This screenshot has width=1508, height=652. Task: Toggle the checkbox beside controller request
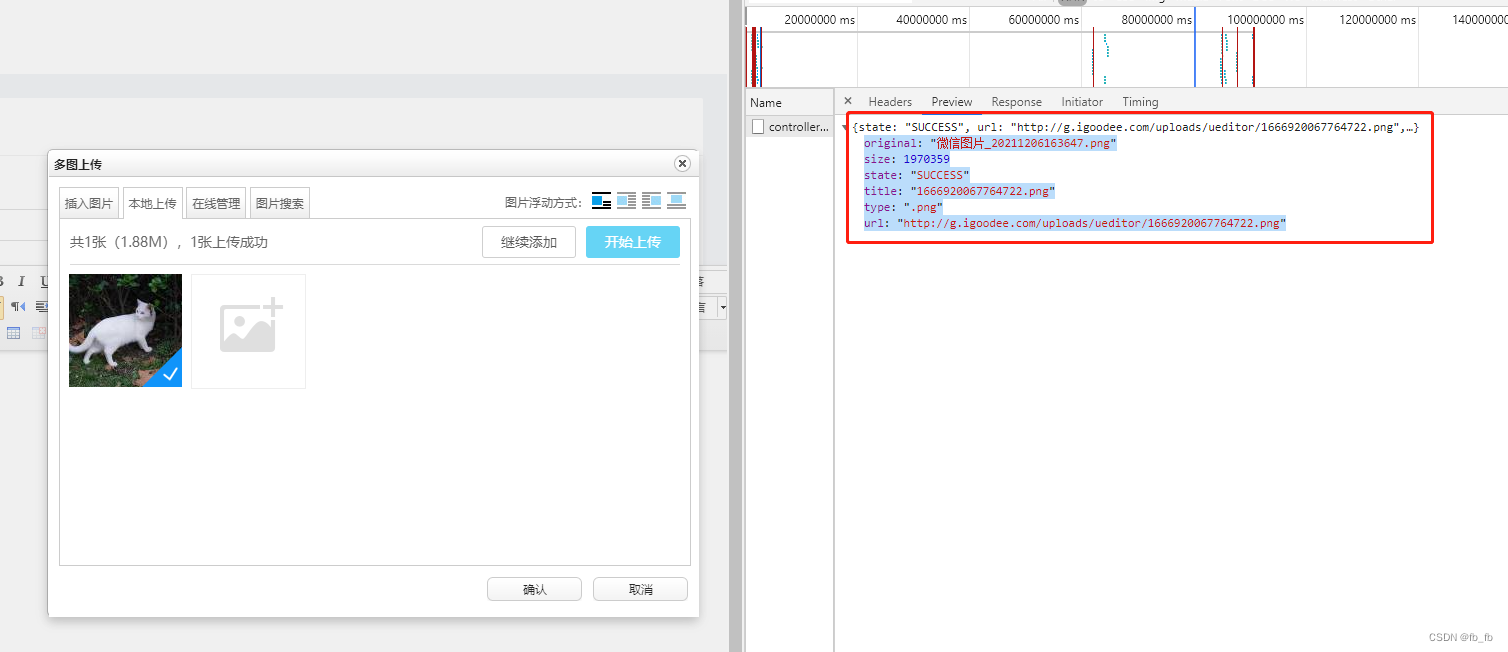pos(757,126)
